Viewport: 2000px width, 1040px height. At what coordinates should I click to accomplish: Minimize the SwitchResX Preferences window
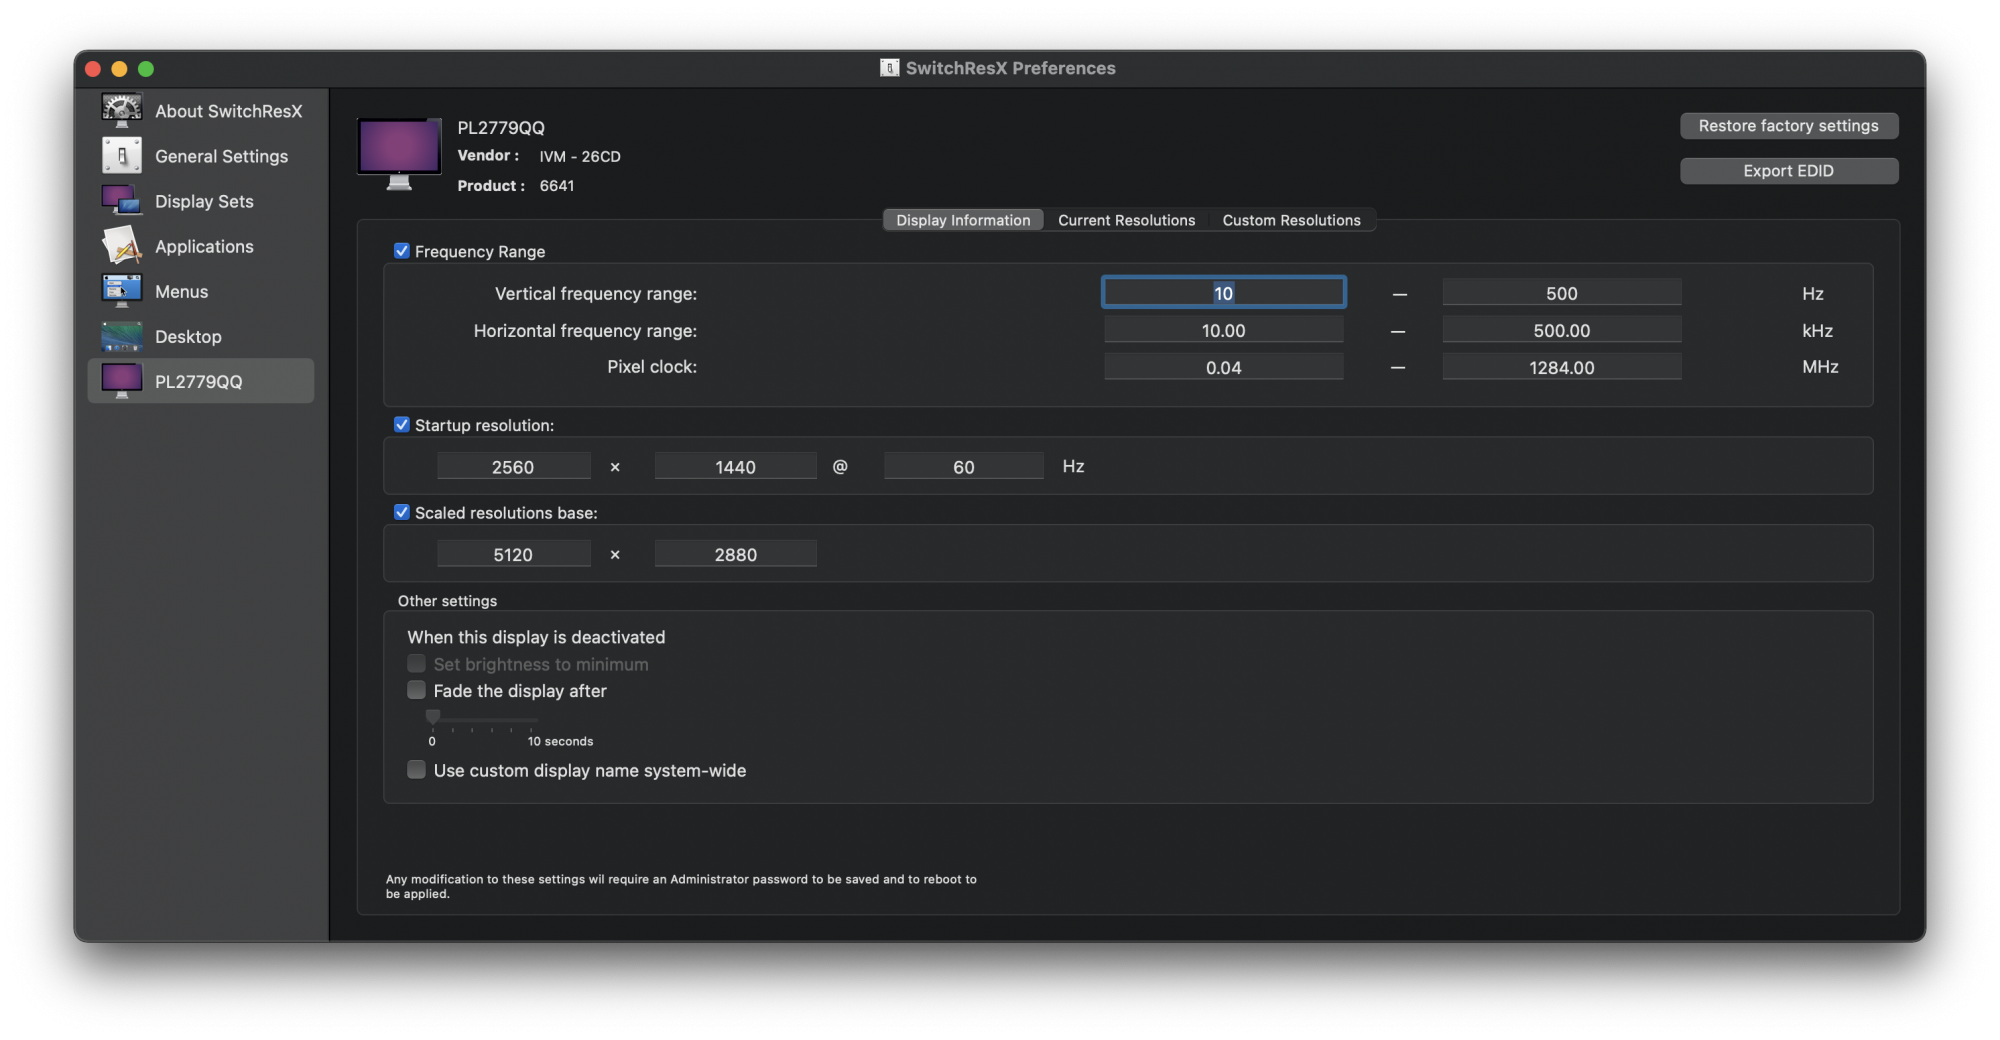pos(119,69)
